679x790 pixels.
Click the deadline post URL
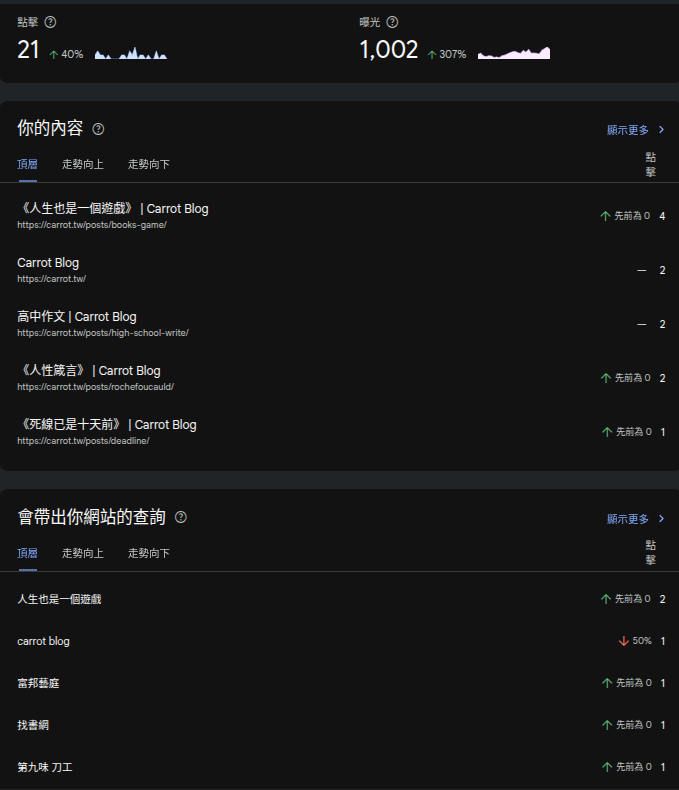pyautogui.click(x=83, y=441)
